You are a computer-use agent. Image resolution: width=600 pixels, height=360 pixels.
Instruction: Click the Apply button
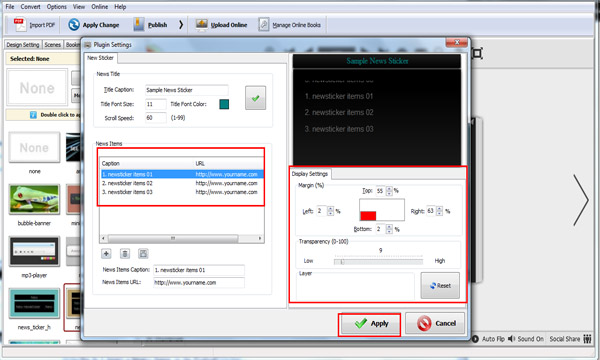point(369,324)
